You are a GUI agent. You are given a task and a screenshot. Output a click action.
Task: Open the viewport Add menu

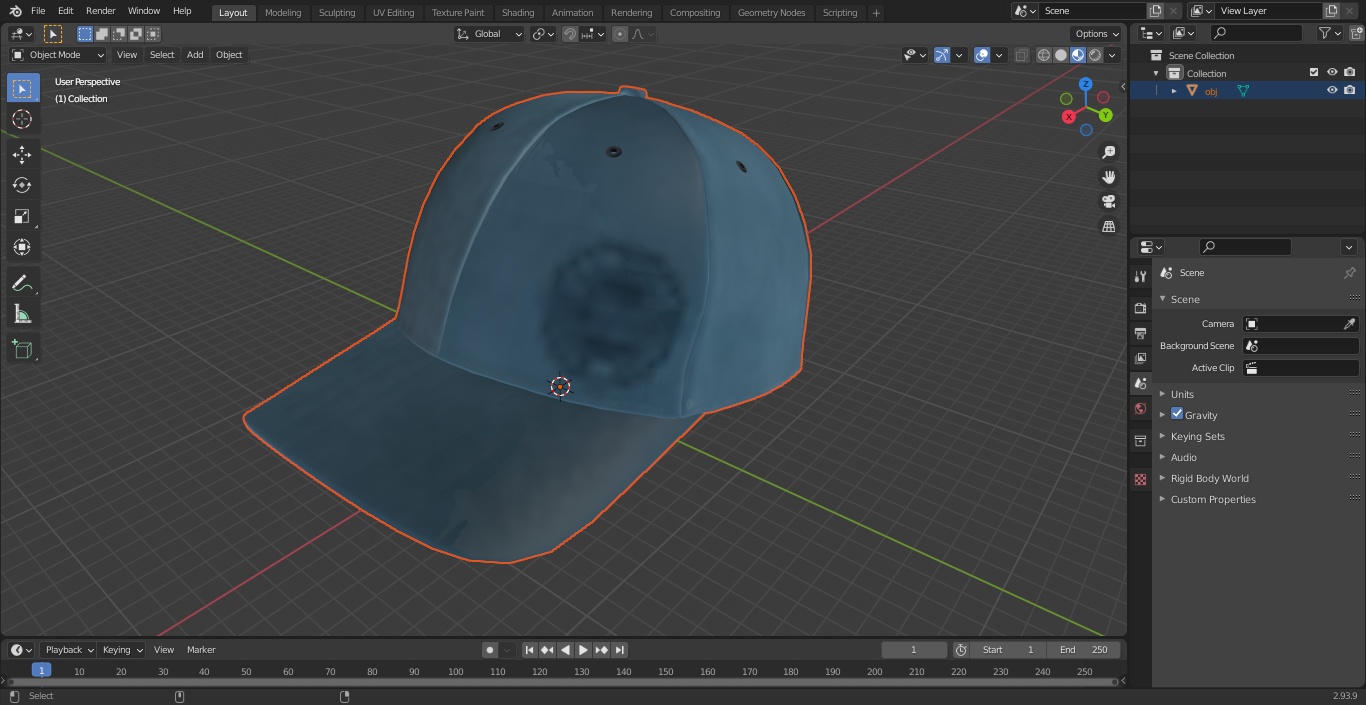195,55
